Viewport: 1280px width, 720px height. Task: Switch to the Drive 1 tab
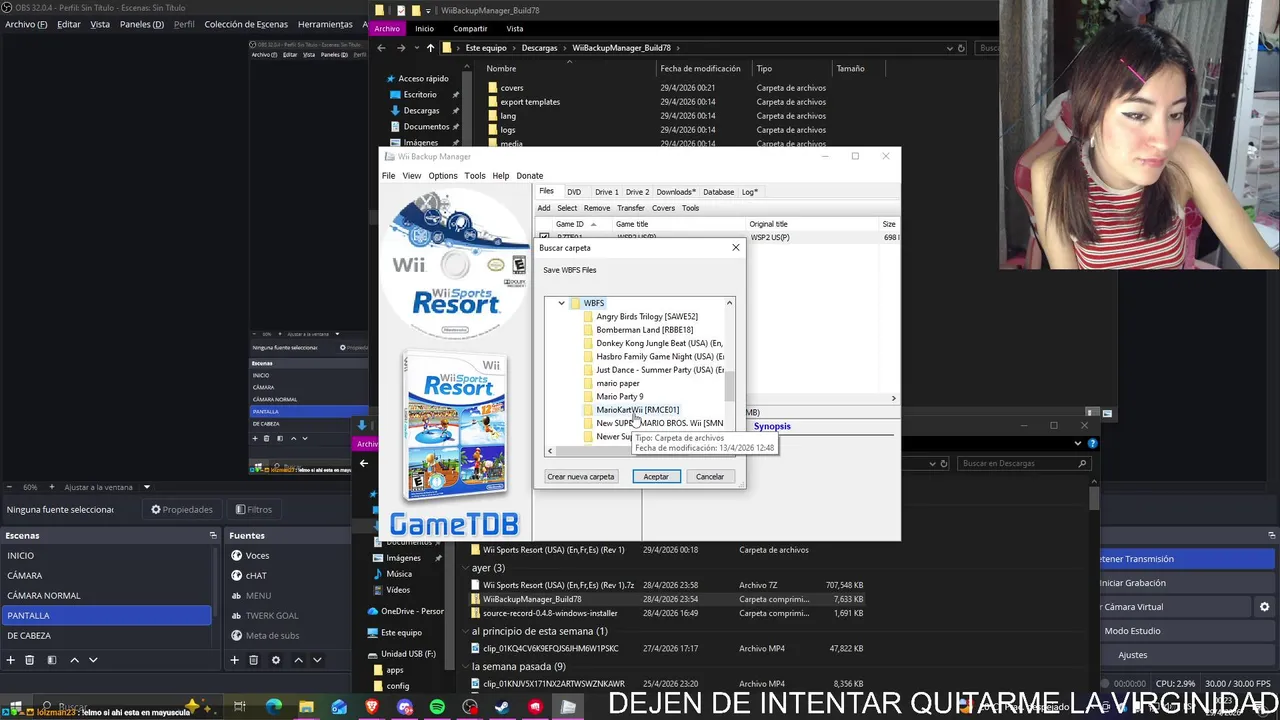[606, 192]
